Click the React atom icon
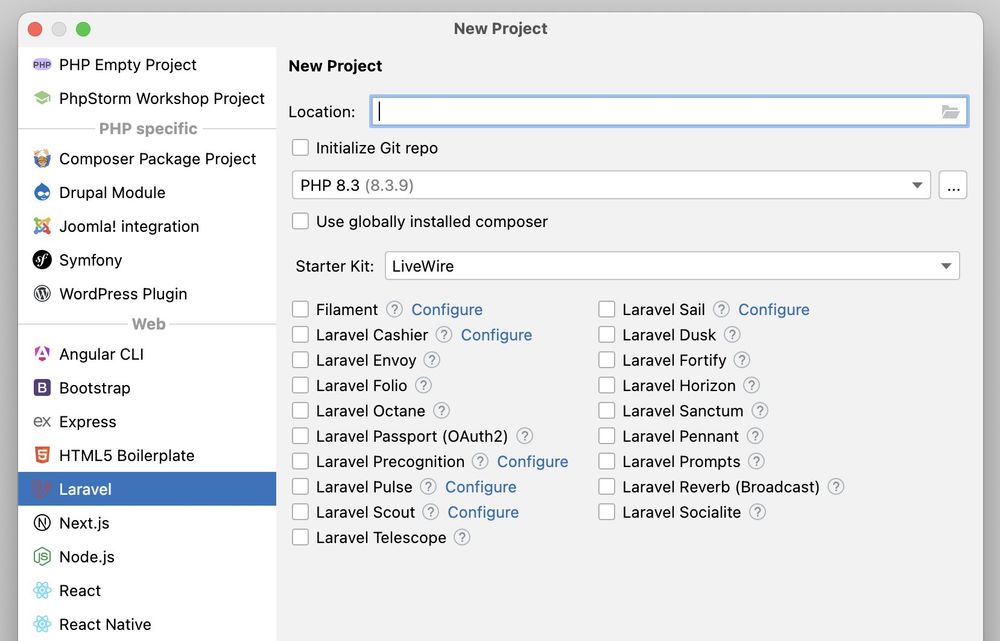The height and width of the screenshot is (641, 1000). [42, 591]
